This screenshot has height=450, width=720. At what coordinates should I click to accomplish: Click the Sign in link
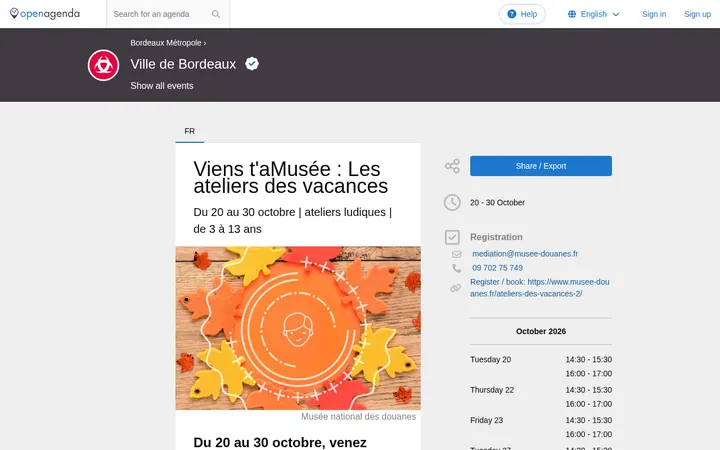654,14
